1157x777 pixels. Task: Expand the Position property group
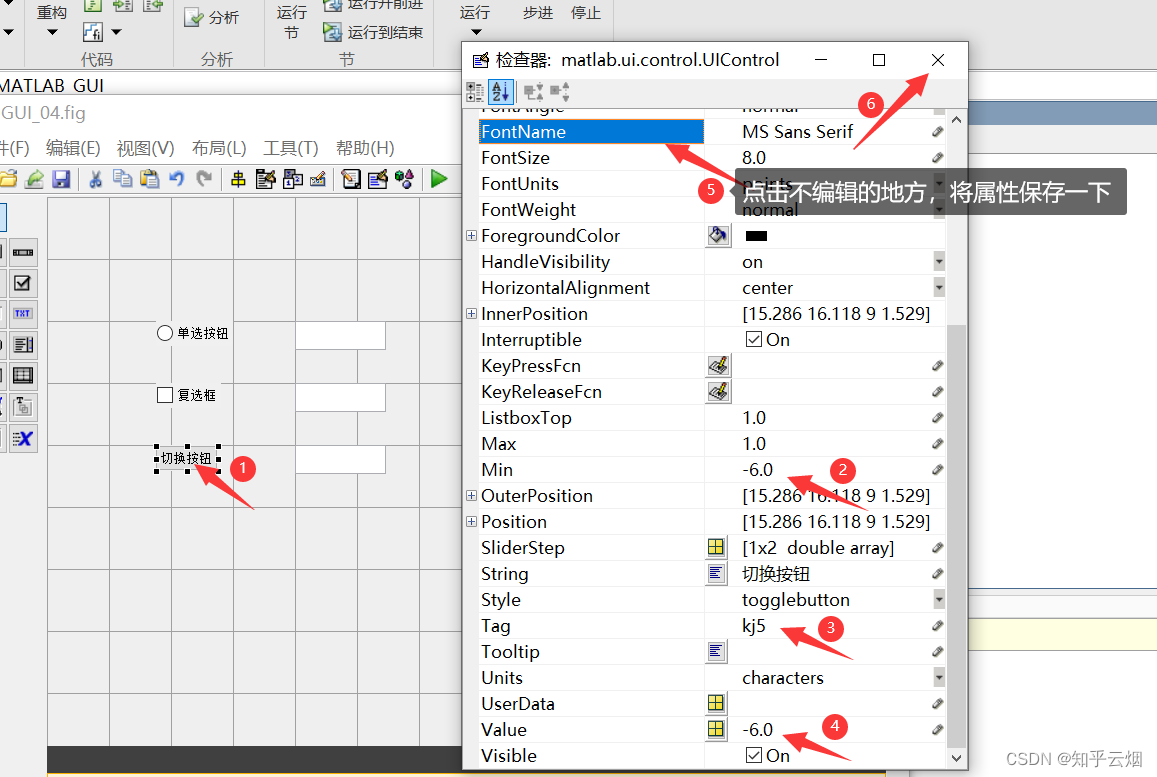tap(471, 521)
